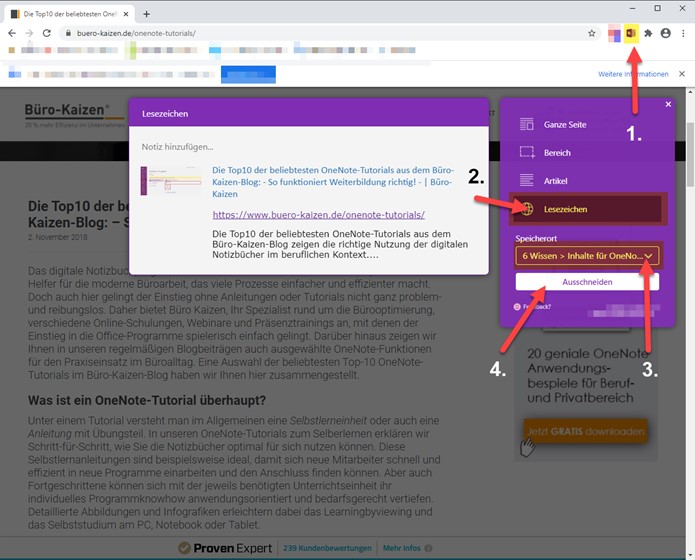Open a new tab with the plus icon
Screen dimensions: 695x560
click(x=146, y=14)
